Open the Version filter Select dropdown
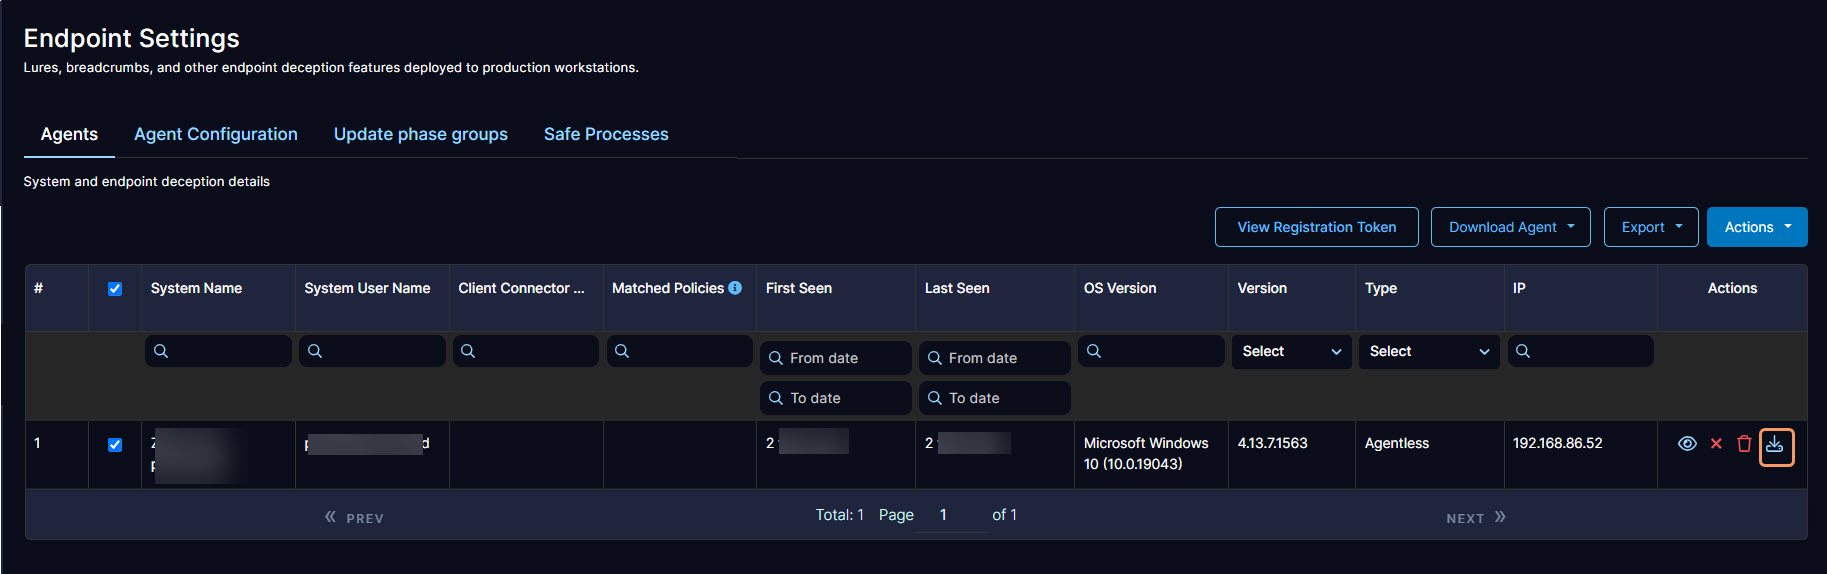This screenshot has height=574, width=1827. click(1291, 351)
